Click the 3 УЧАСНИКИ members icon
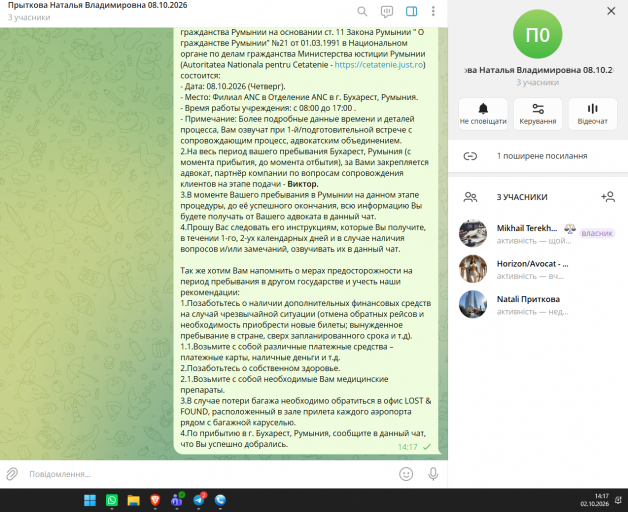The height and width of the screenshot is (512, 628). coord(470,197)
